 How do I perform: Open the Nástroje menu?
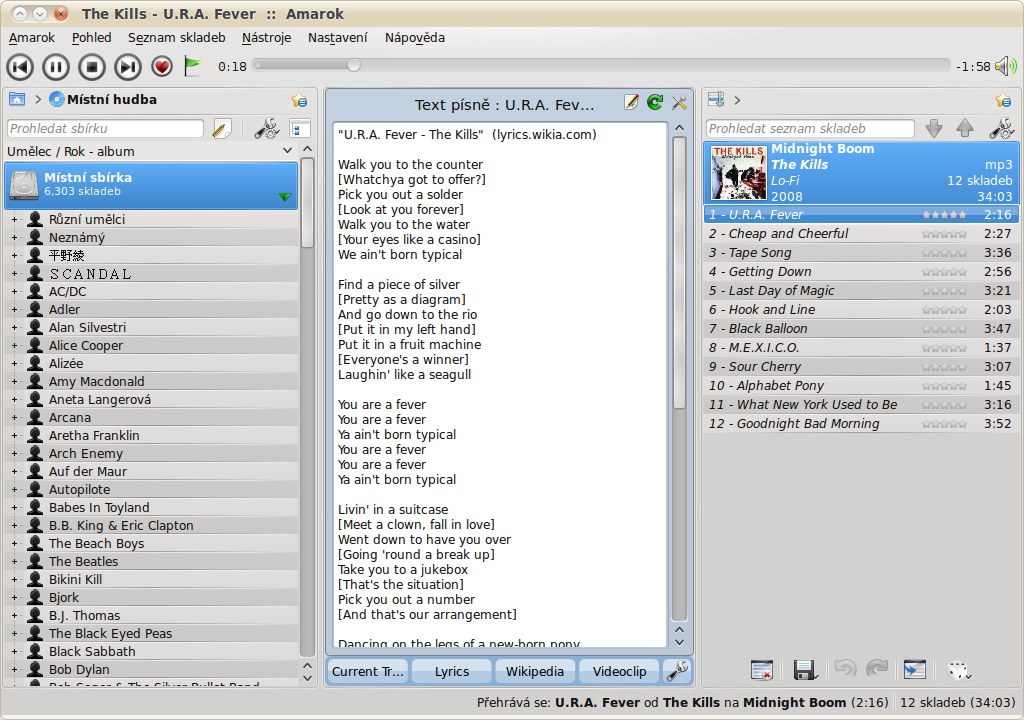(266, 38)
